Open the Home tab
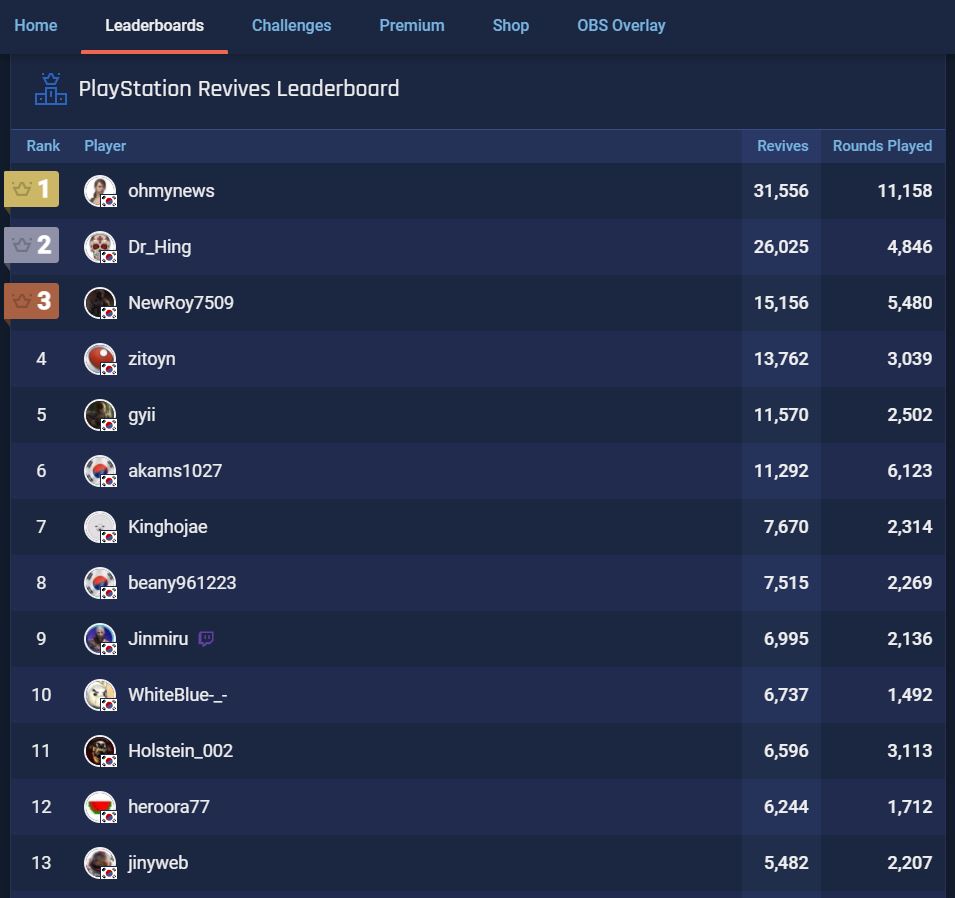The width and height of the screenshot is (955, 898). 36,25
